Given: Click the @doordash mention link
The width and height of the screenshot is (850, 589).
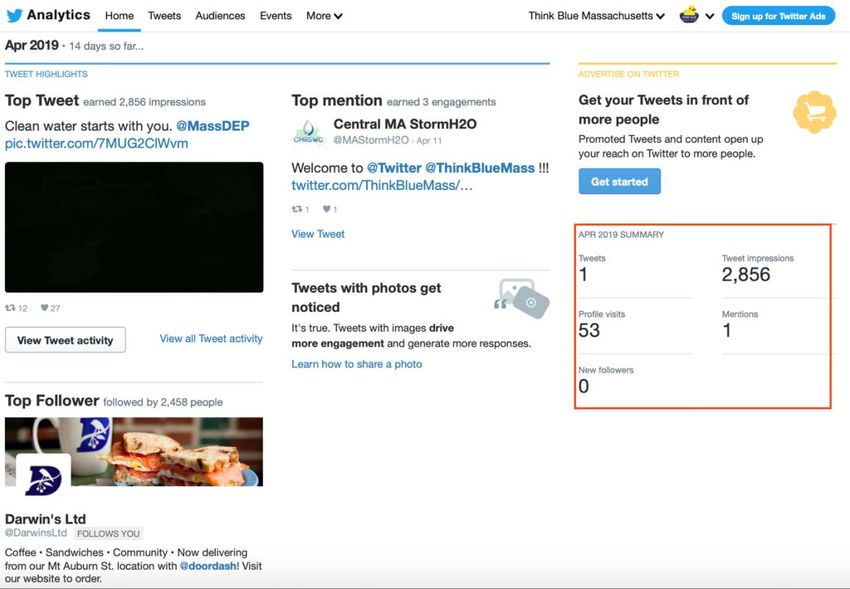Looking at the screenshot, I should coord(209,566).
